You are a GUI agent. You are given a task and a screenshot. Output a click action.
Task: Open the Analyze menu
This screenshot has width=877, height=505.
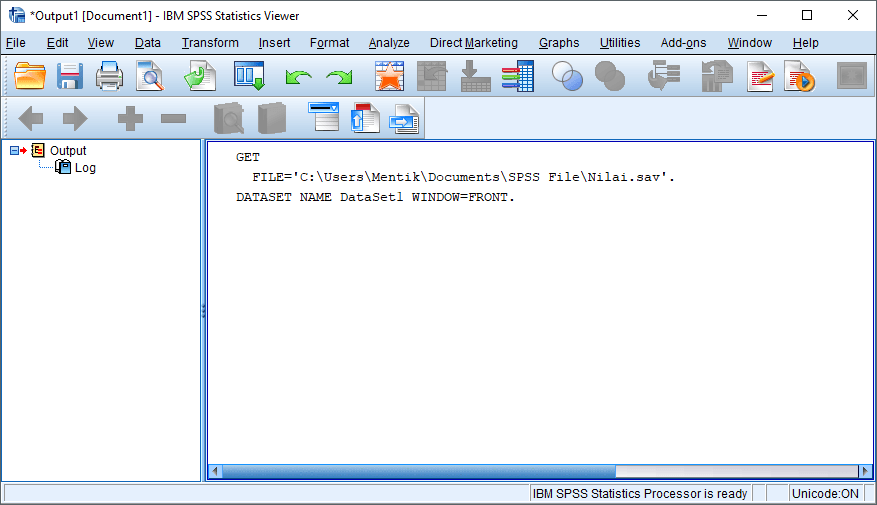tap(389, 43)
